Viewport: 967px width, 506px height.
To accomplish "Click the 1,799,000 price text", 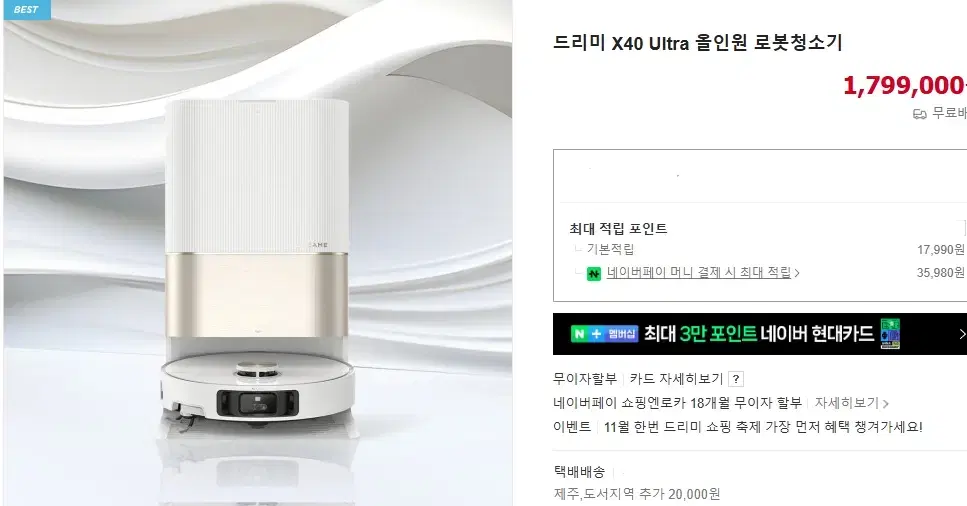I will point(904,85).
